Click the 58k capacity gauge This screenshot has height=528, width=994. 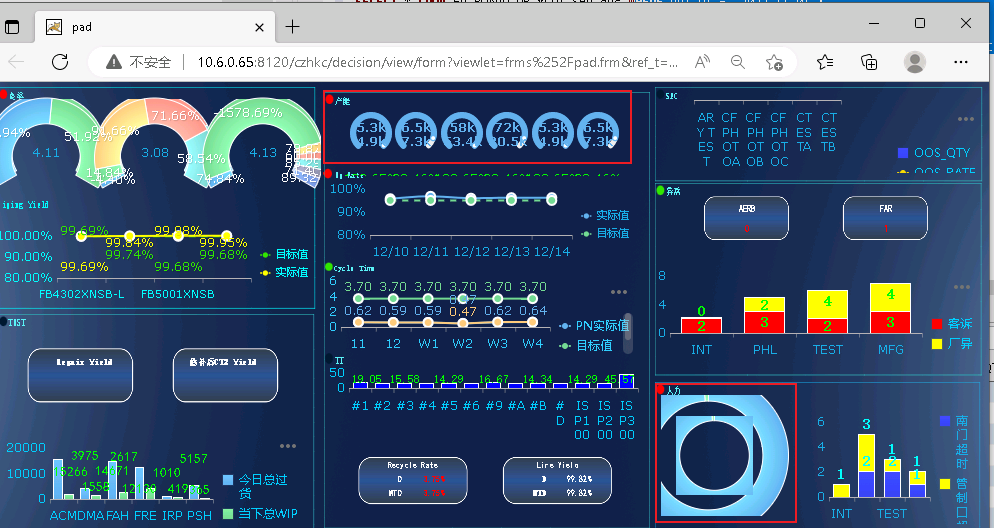pyautogui.click(x=462, y=132)
